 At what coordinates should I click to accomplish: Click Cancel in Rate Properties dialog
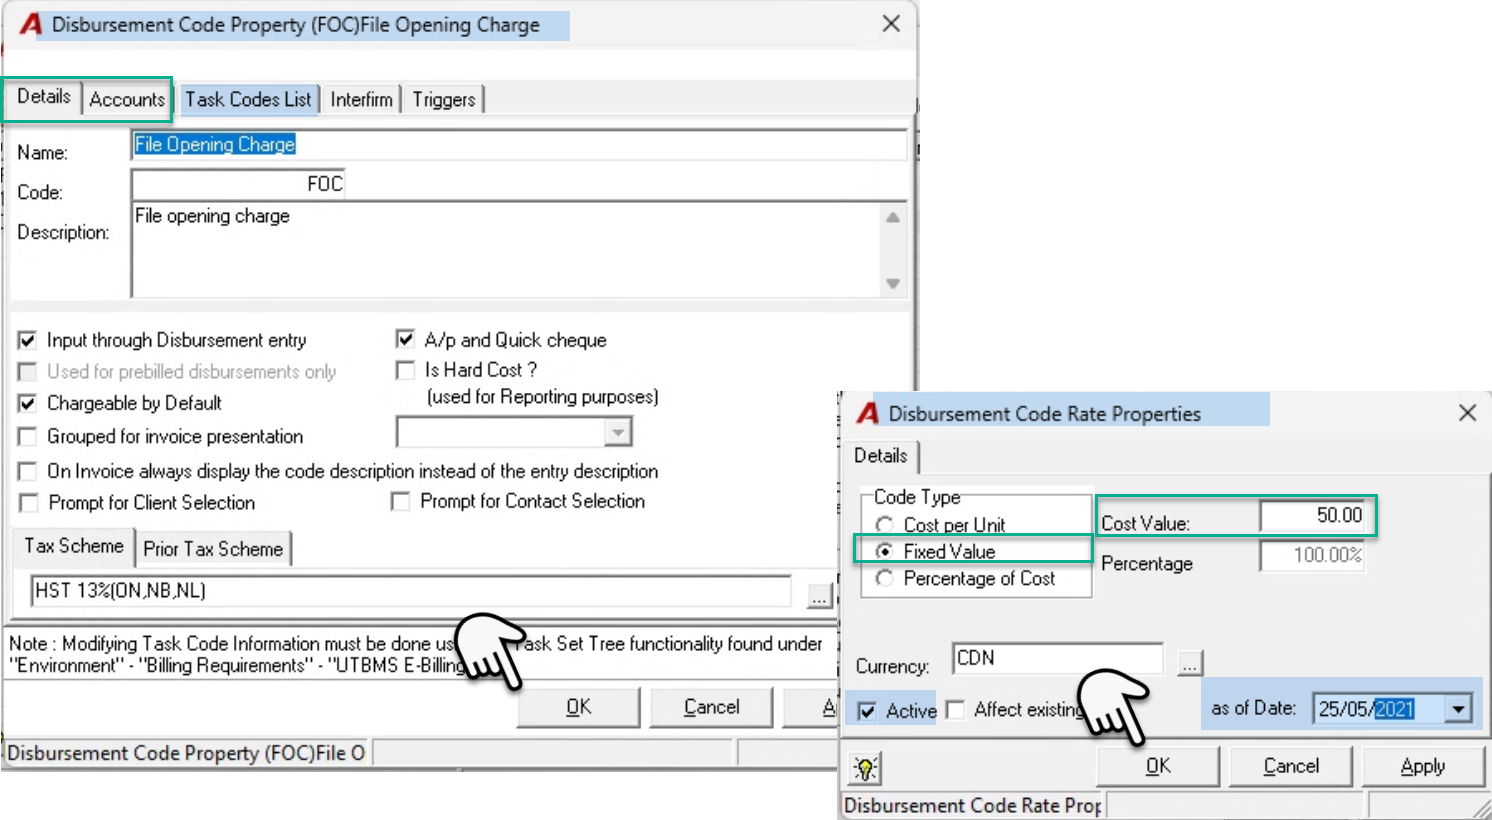(x=1291, y=766)
